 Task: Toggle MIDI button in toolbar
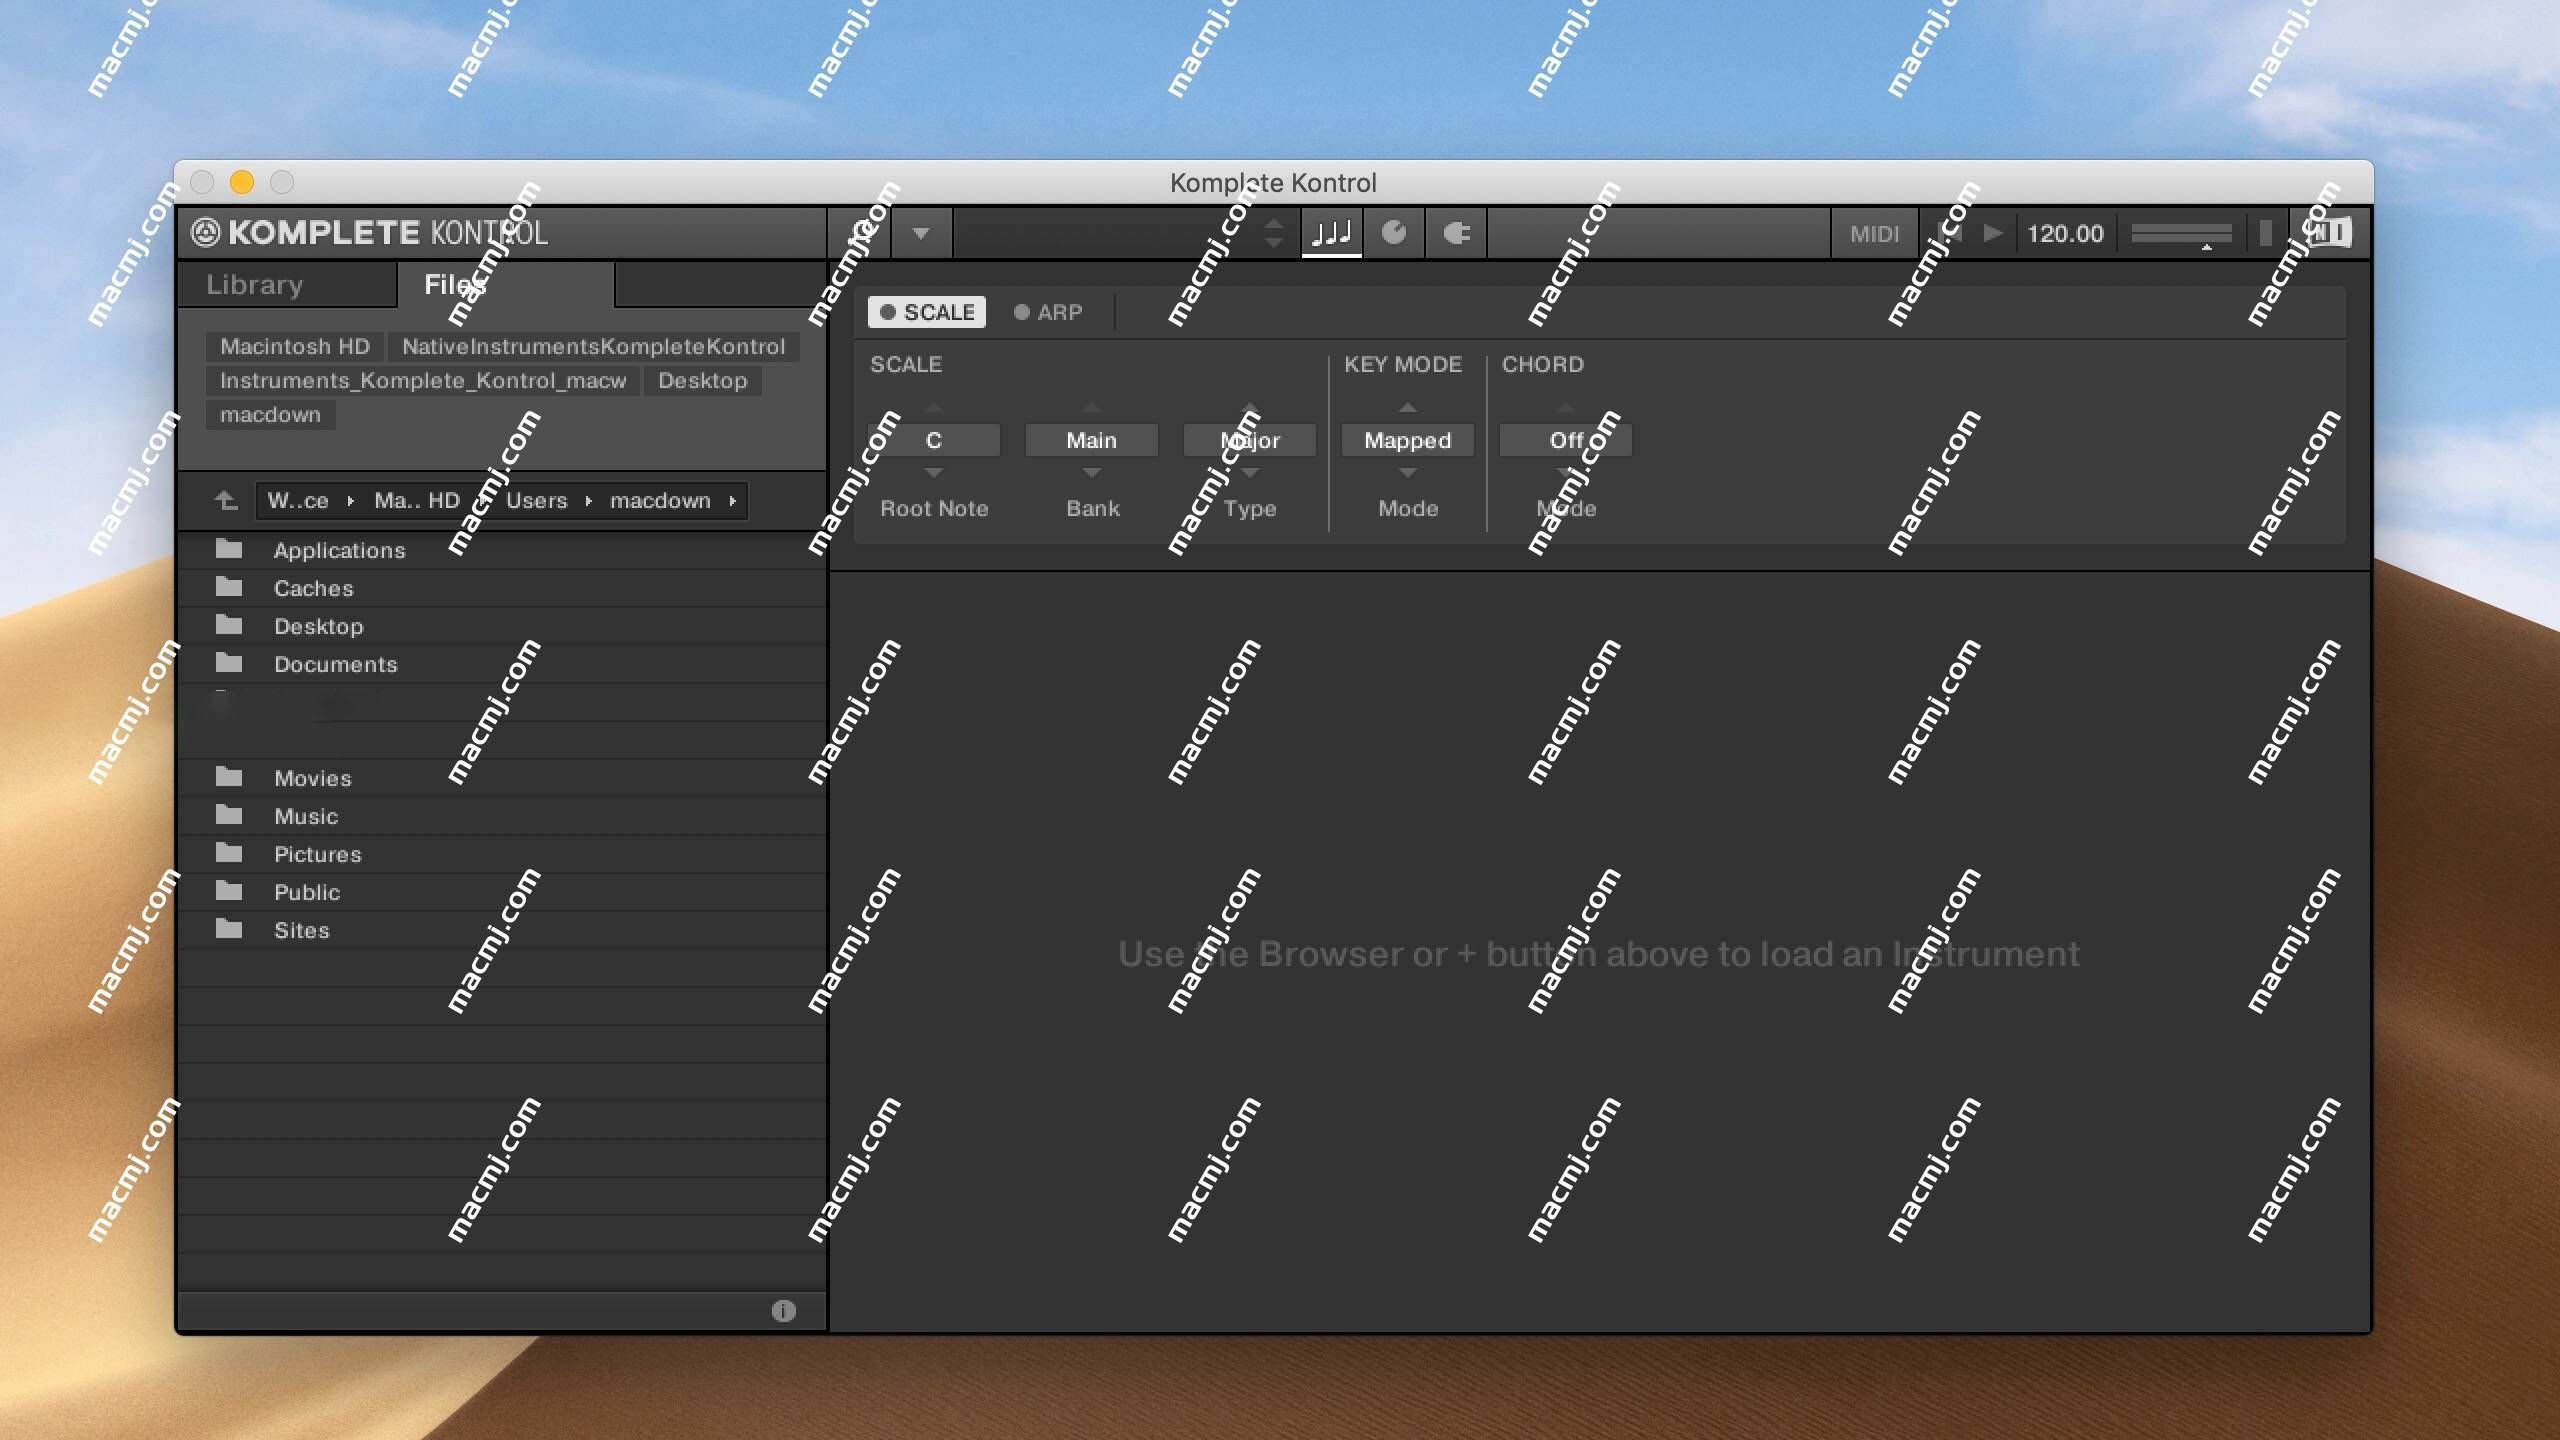tap(1874, 230)
